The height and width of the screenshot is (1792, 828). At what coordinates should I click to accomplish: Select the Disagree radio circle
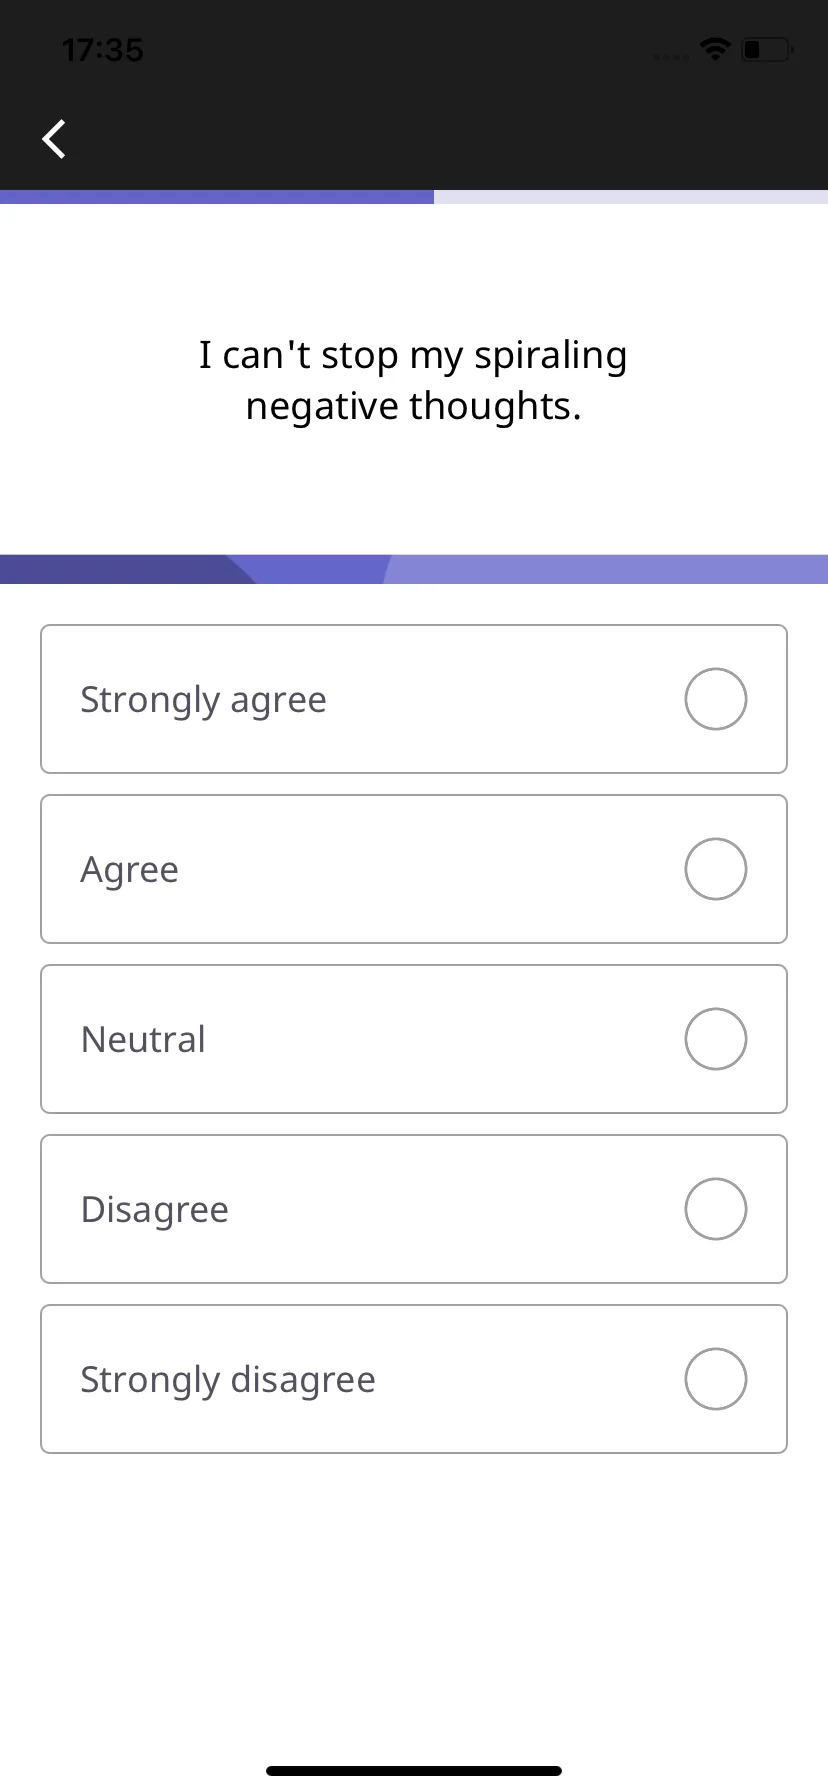pos(716,1209)
